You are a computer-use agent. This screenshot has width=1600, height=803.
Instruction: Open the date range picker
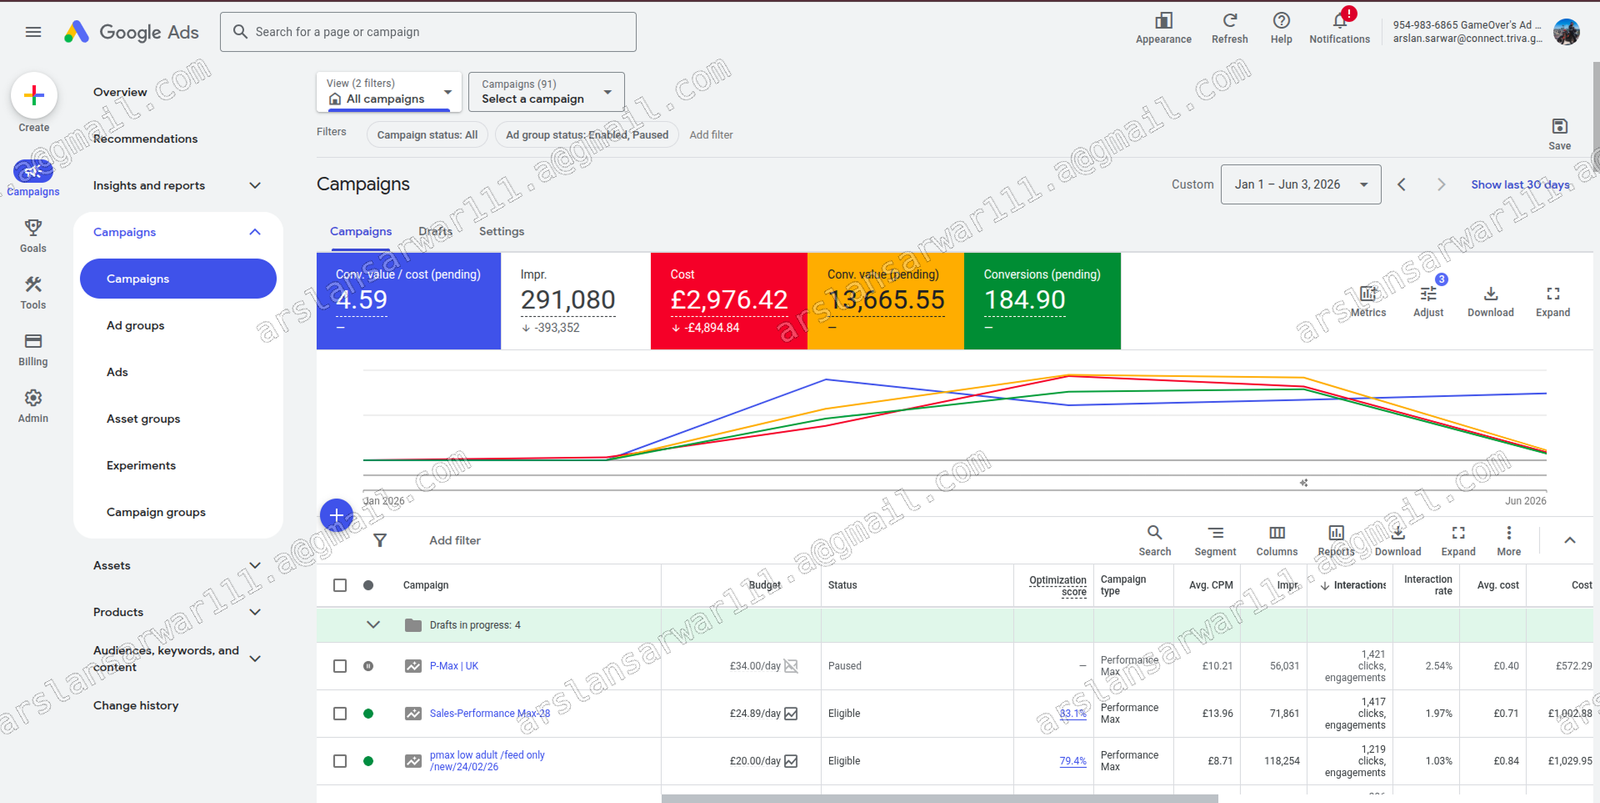(1300, 184)
